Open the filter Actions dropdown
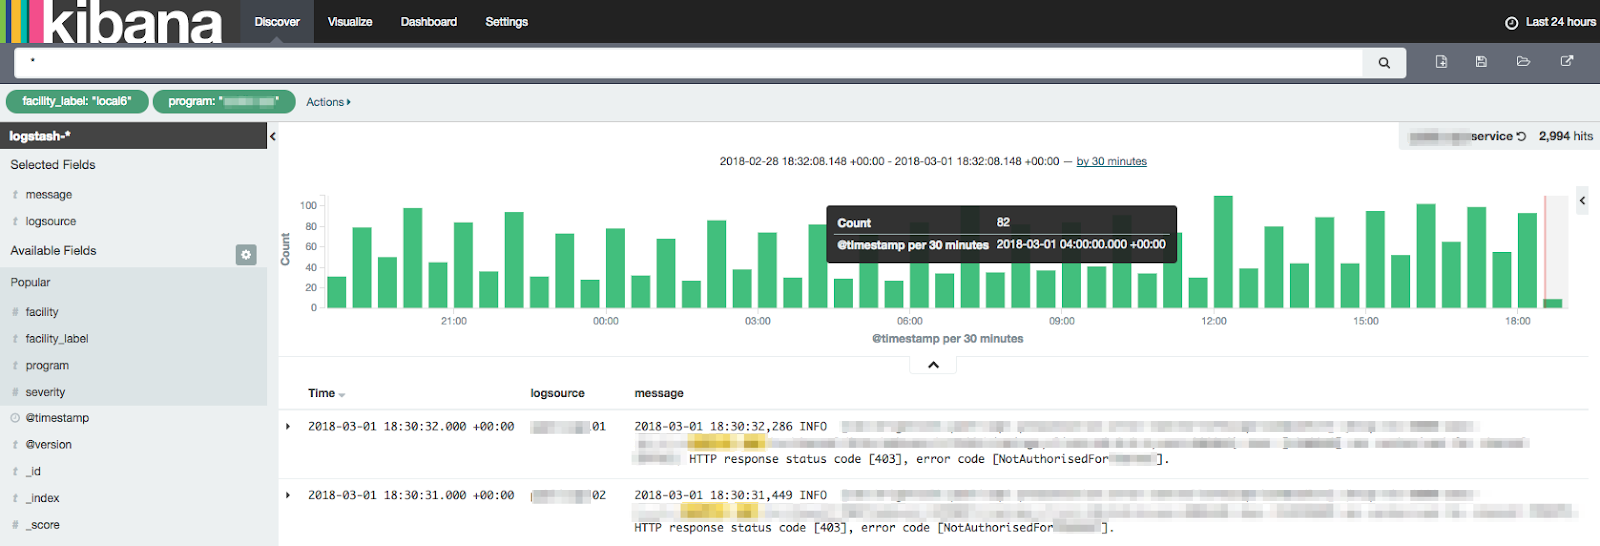 tap(328, 102)
